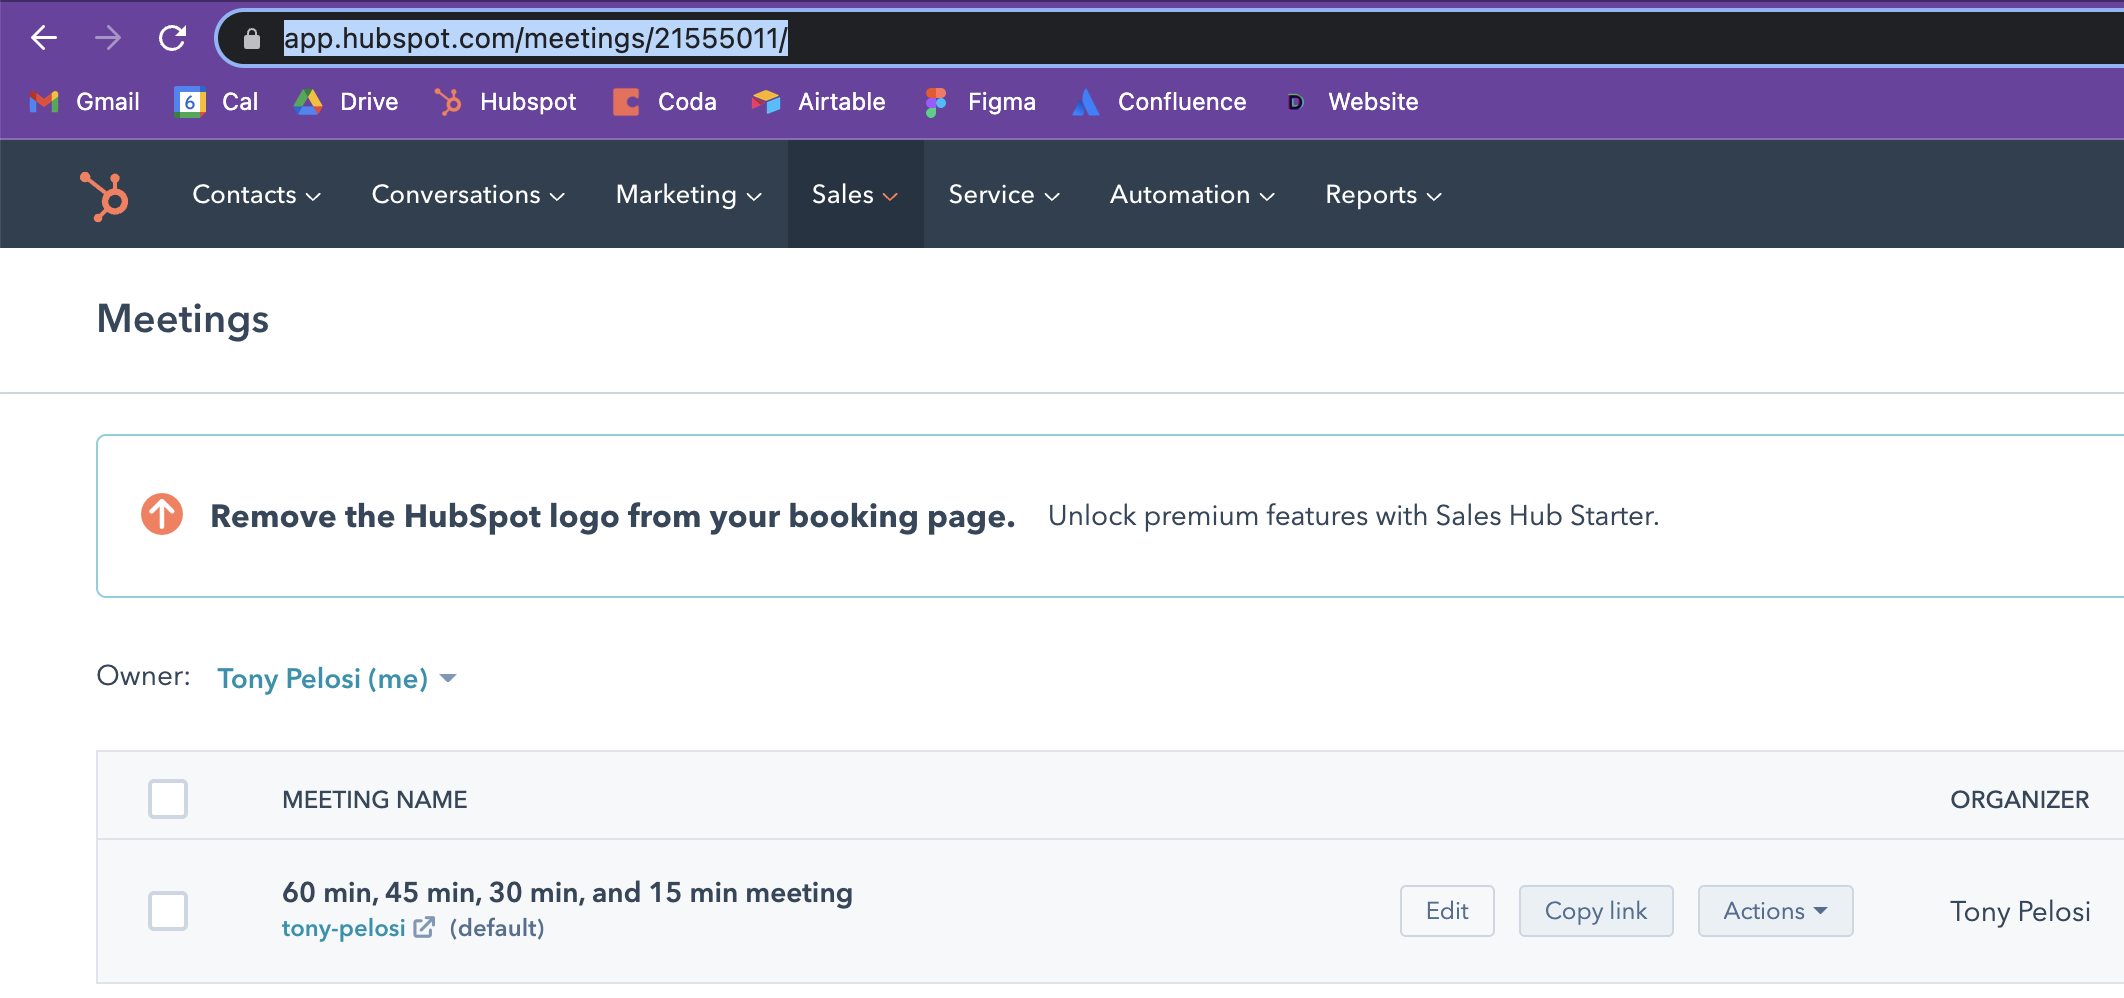Click the (default) label under meeting name
This screenshot has width=2124, height=998.
click(497, 928)
